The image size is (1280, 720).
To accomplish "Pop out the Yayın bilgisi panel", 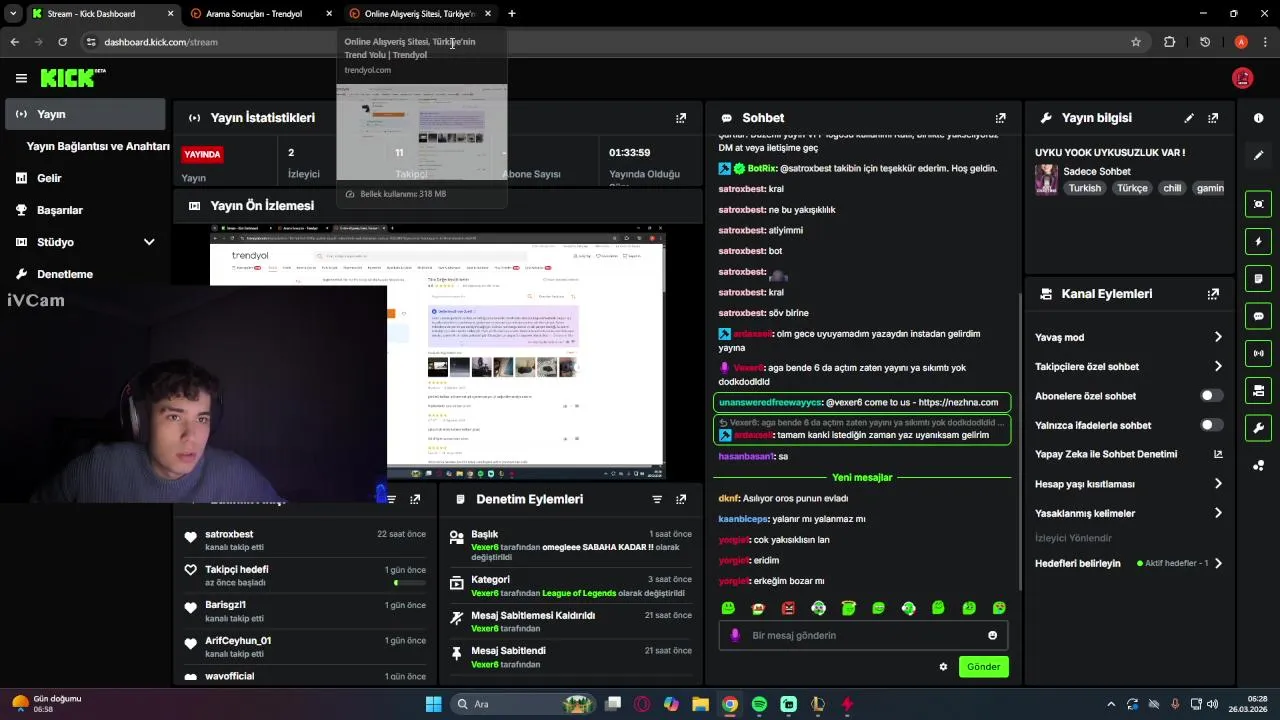I will pos(1213,118).
